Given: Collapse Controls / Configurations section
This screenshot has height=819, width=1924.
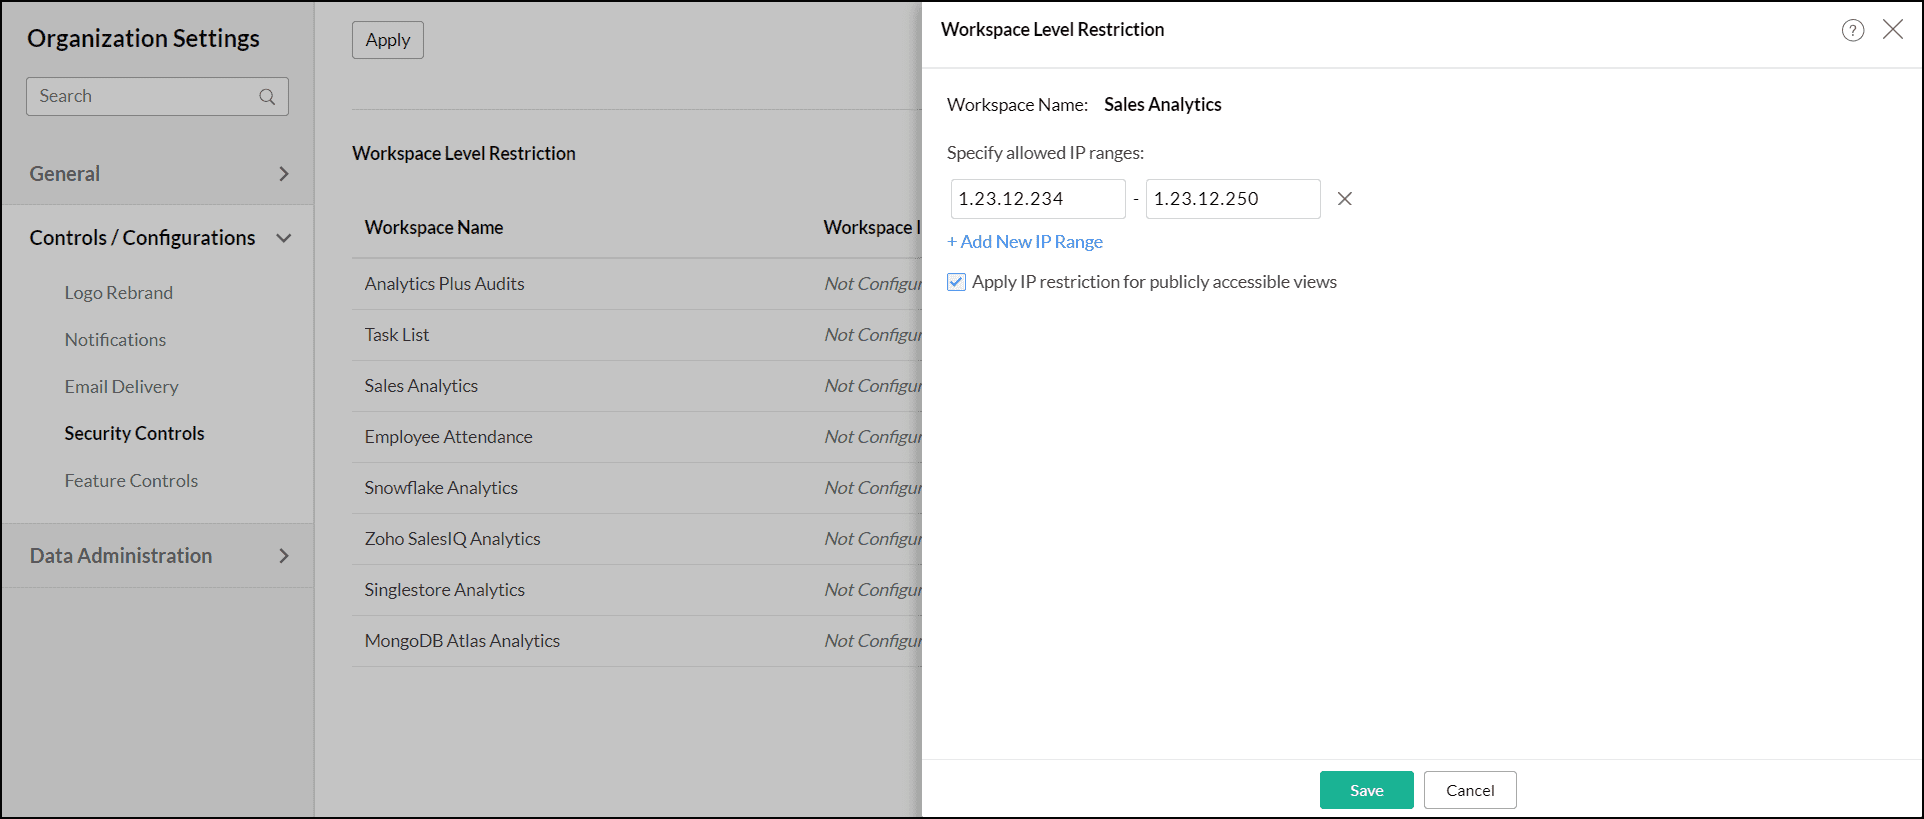Looking at the screenshot, I should coord(283,238).
